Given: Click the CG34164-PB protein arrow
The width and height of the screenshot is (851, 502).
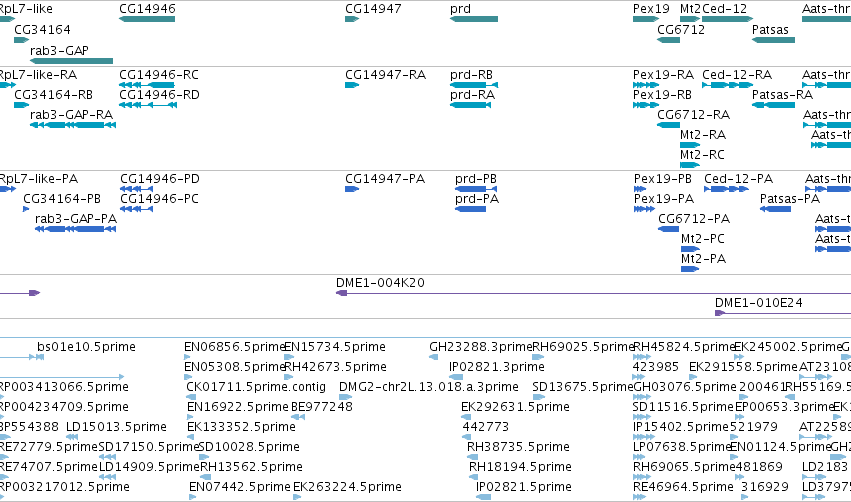Looking at the screenshot, I should pos(26,209).
